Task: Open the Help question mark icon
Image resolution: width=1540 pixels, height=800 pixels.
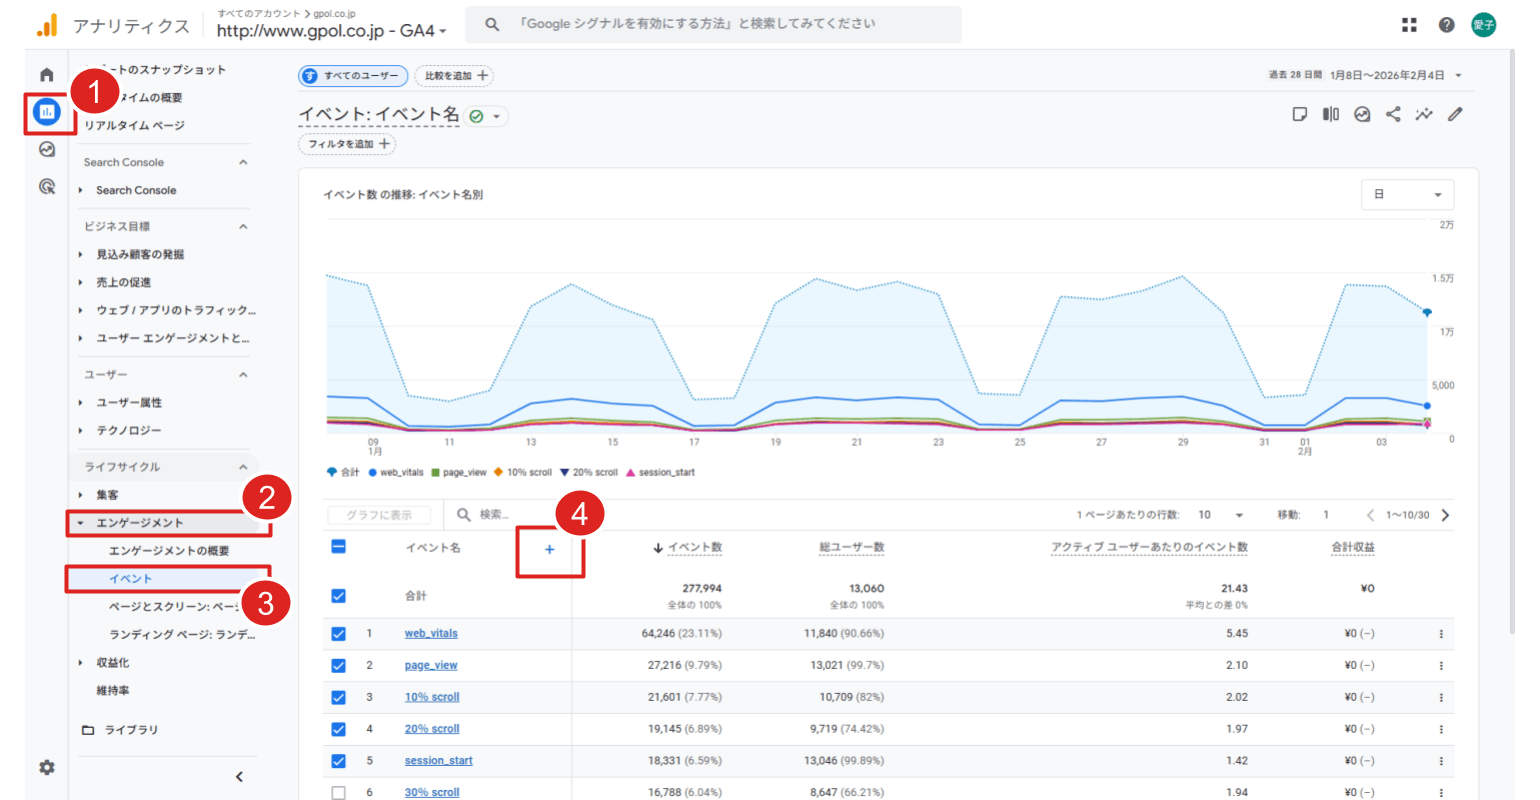Action: point(1446,25)
